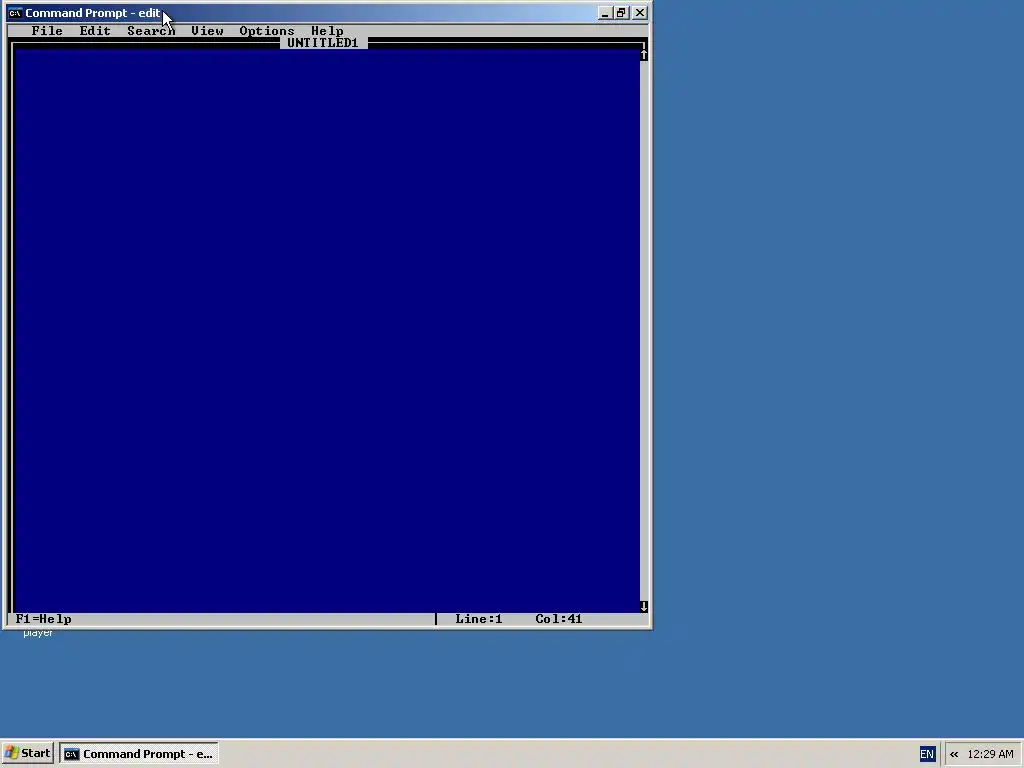The width and height of the screenshot is (1024, 768).
Task: Close the Command Prompt window
Action: (x=640, y=13)
